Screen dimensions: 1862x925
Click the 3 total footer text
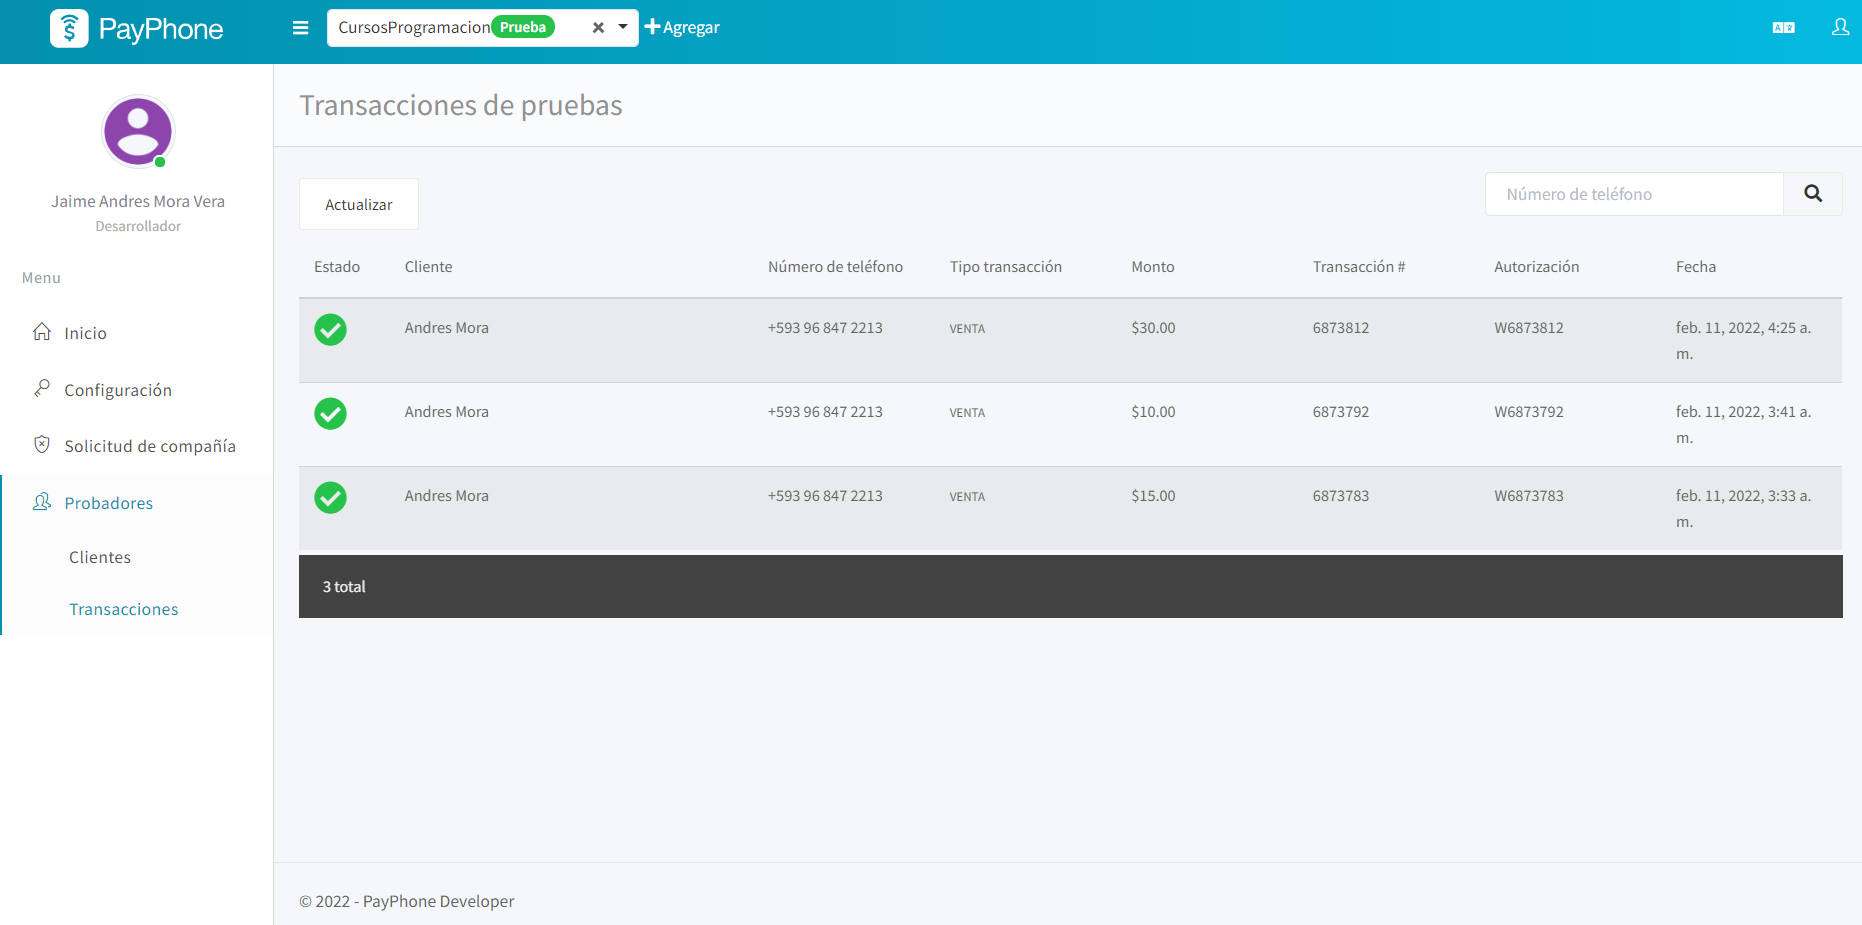point(344,587)
